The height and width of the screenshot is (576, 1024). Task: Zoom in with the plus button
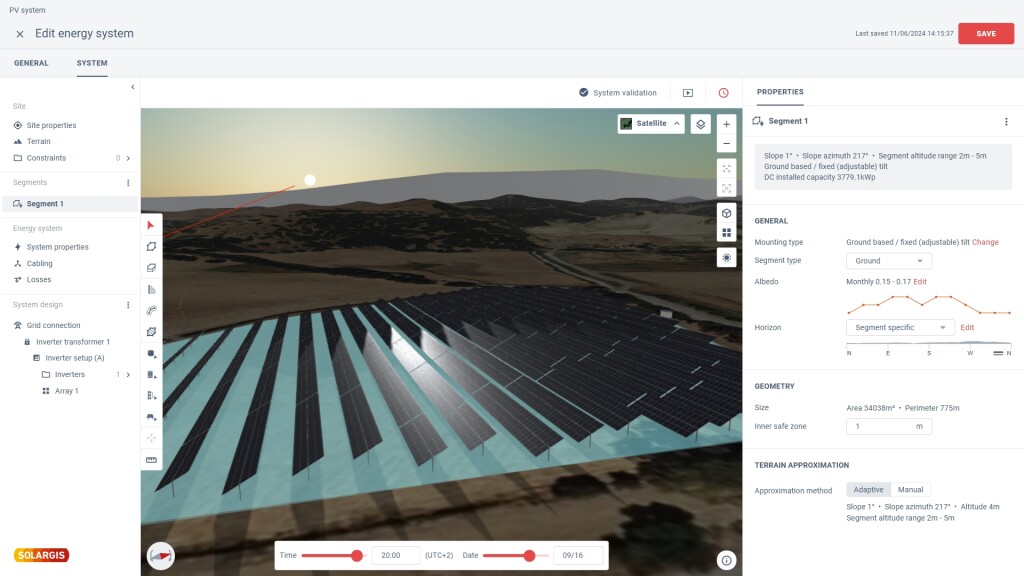(726, 124)
